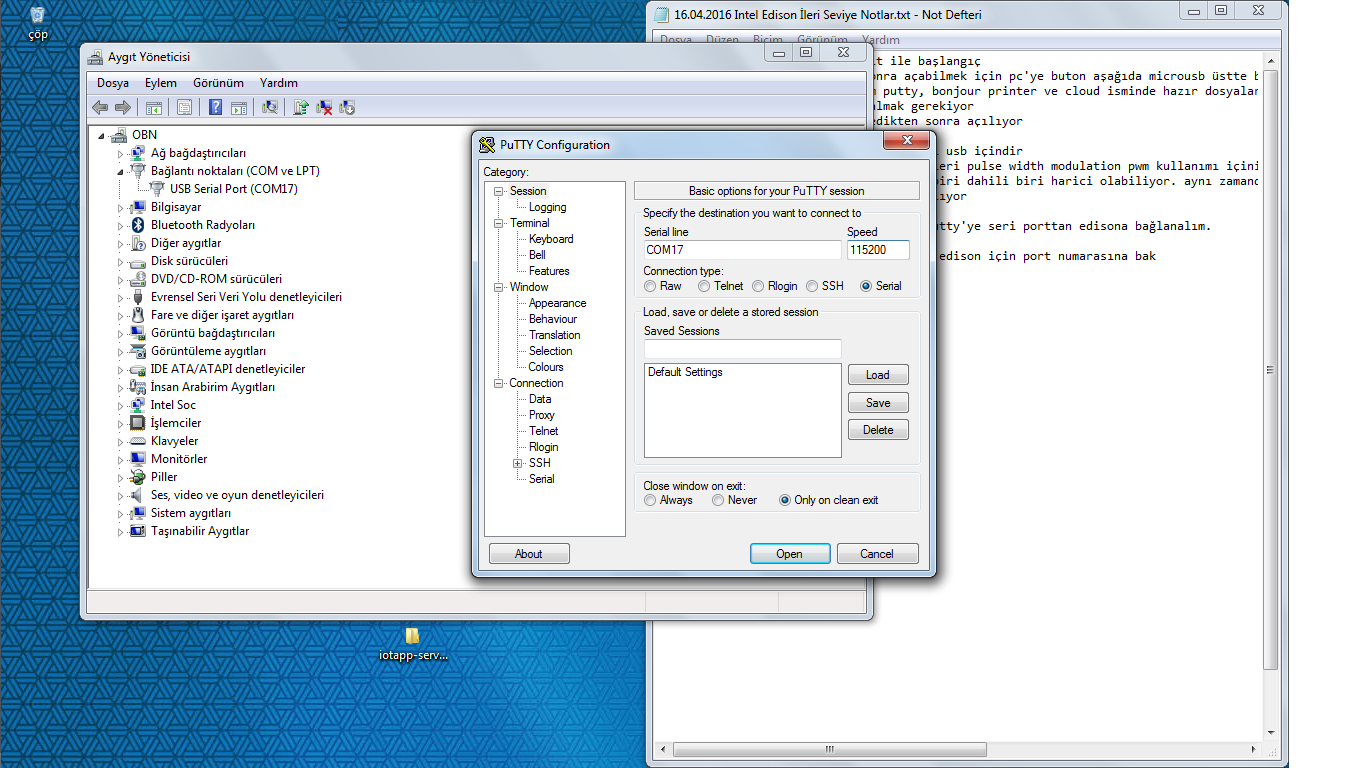Click the OBN computer root icon
The width and height of the screenshot is (1366, 768).
119,135
